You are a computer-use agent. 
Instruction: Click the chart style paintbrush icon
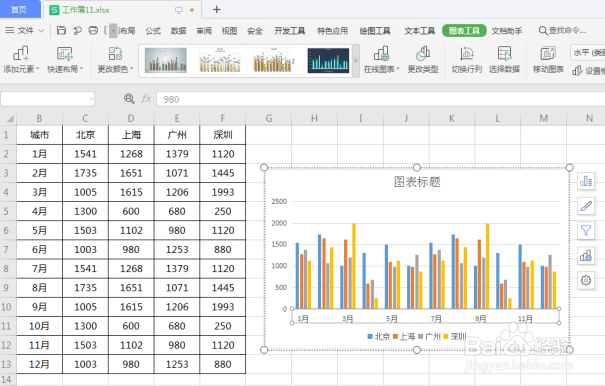point(586,206)
